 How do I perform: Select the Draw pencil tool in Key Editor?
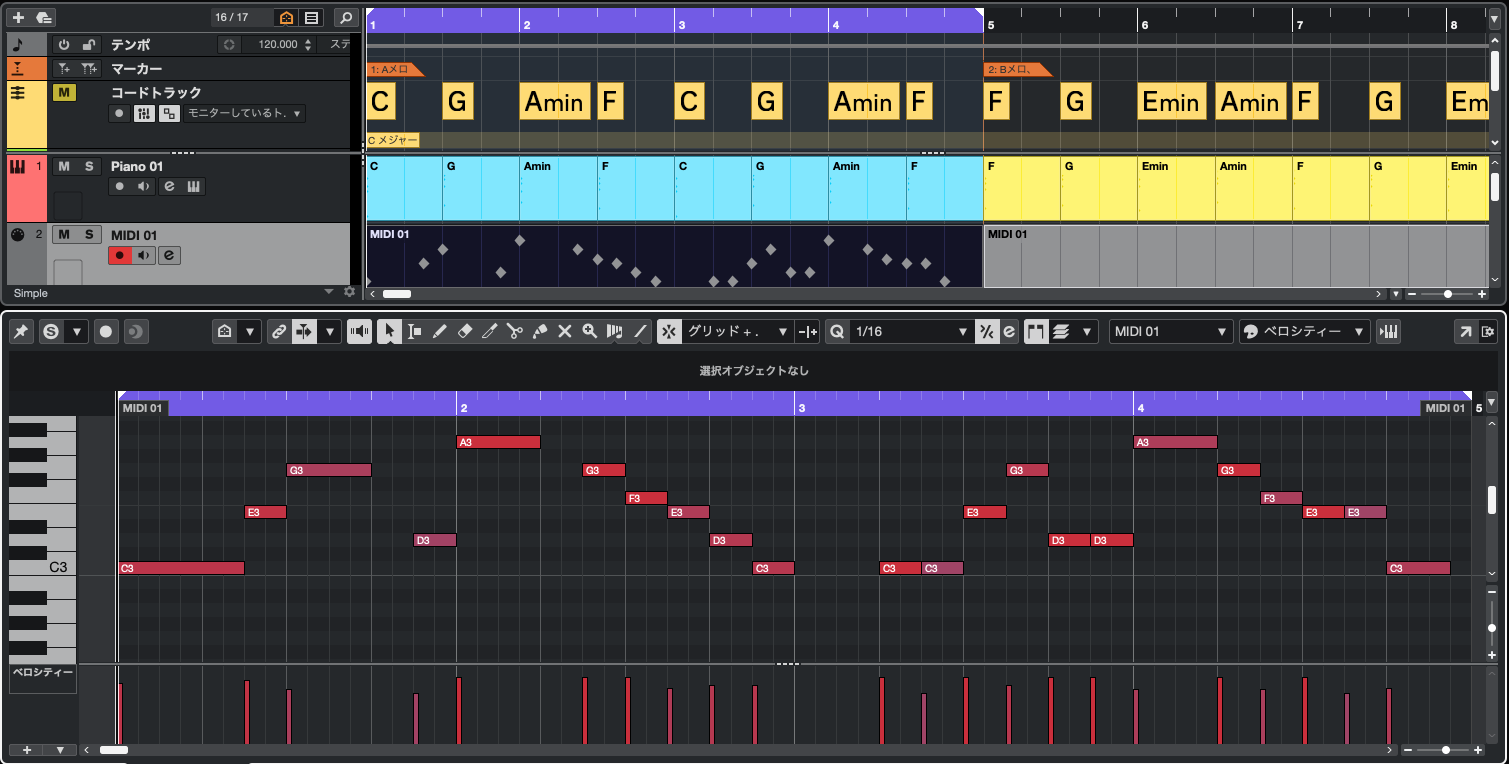coord(439,331)
